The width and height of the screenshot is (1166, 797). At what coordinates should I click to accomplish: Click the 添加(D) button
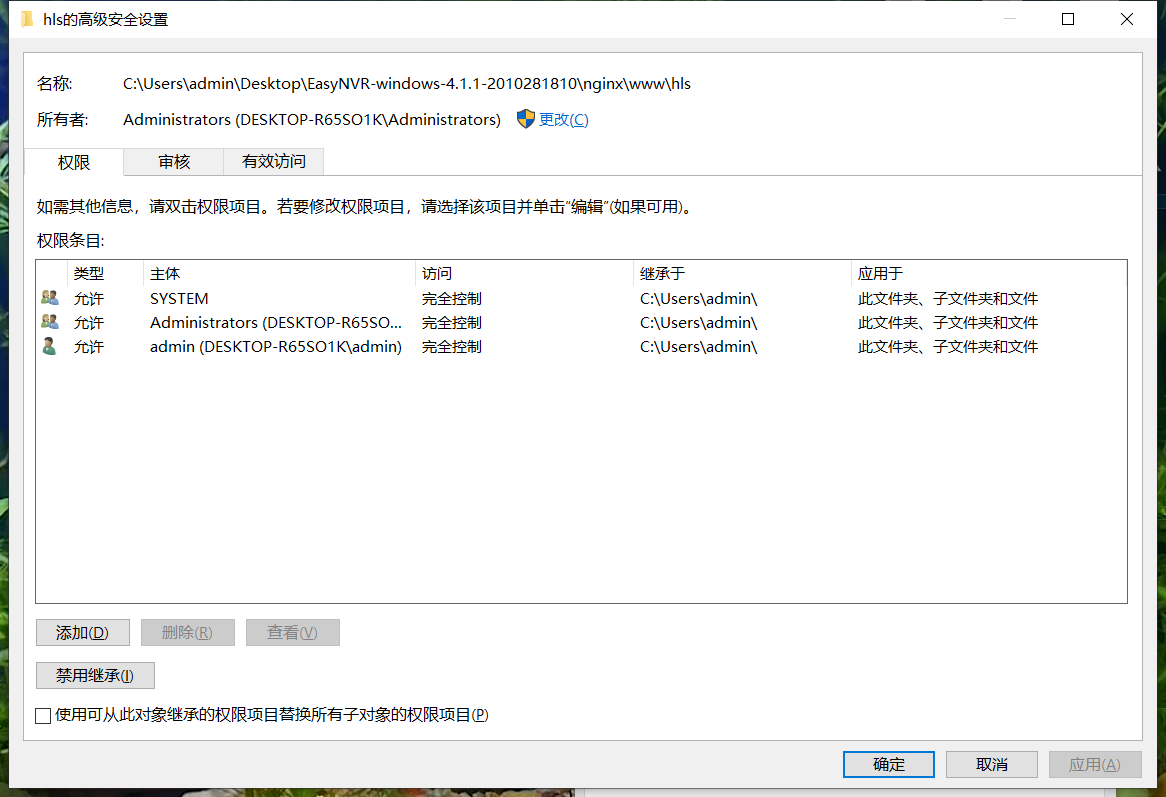(83, 633)
